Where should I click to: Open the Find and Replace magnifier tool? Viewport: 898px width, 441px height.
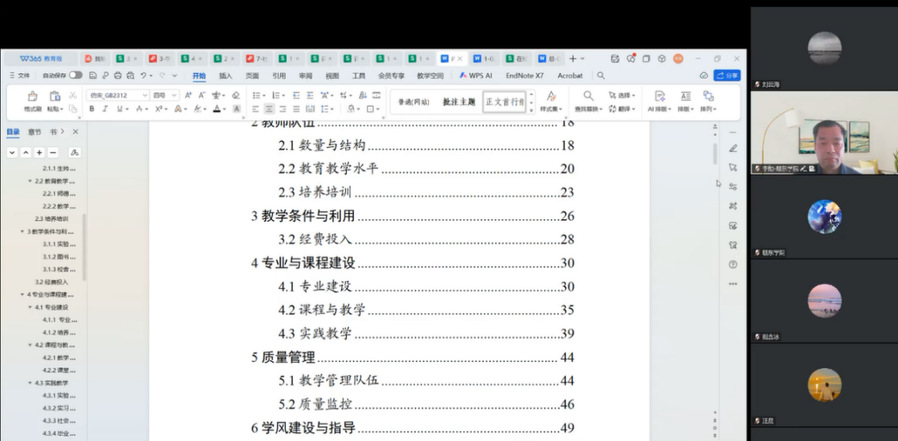(586, 97)
